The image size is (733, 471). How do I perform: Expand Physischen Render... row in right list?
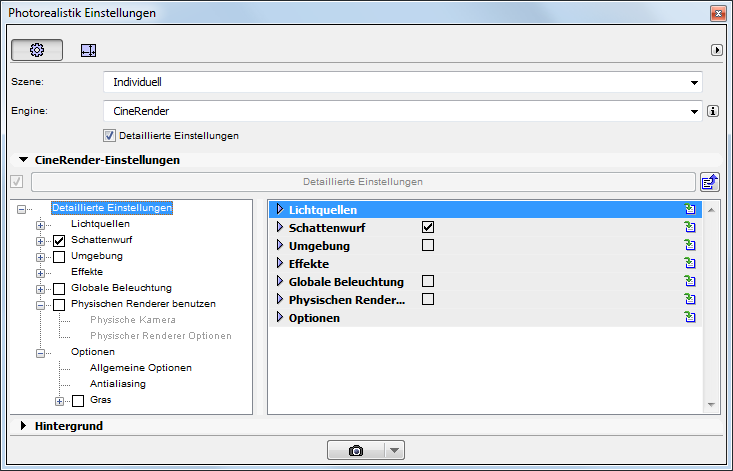point(280,299)
